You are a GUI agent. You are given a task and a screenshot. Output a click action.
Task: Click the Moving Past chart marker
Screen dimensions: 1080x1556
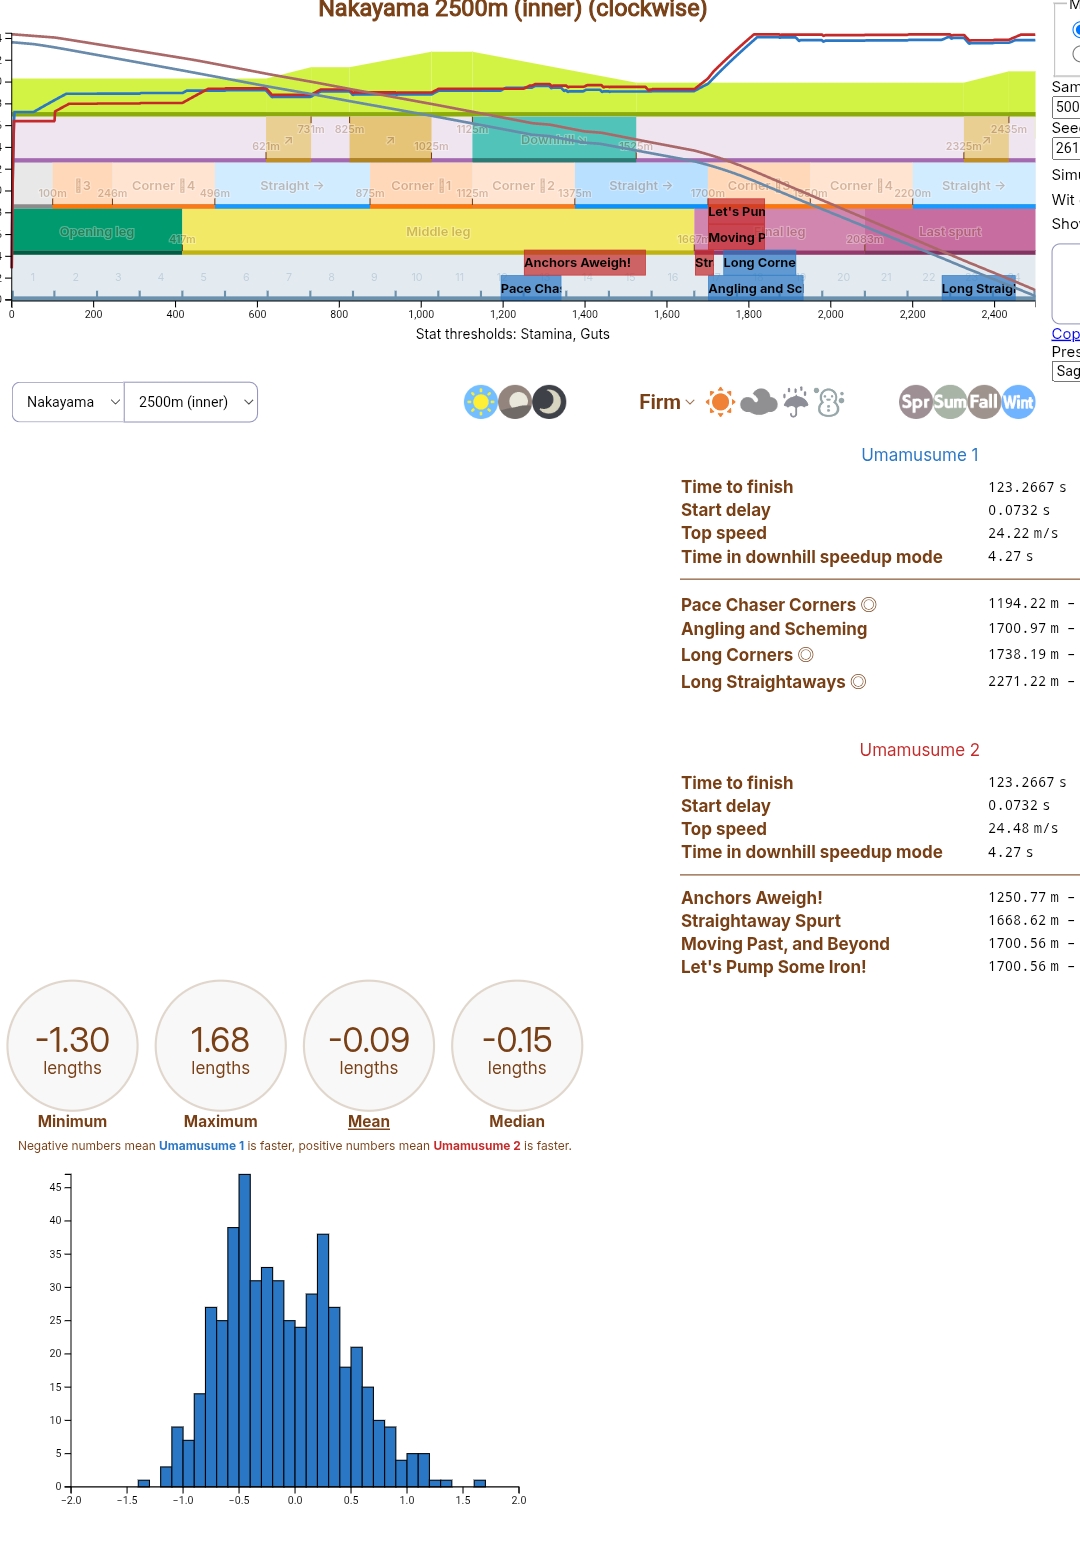[736, 238]
